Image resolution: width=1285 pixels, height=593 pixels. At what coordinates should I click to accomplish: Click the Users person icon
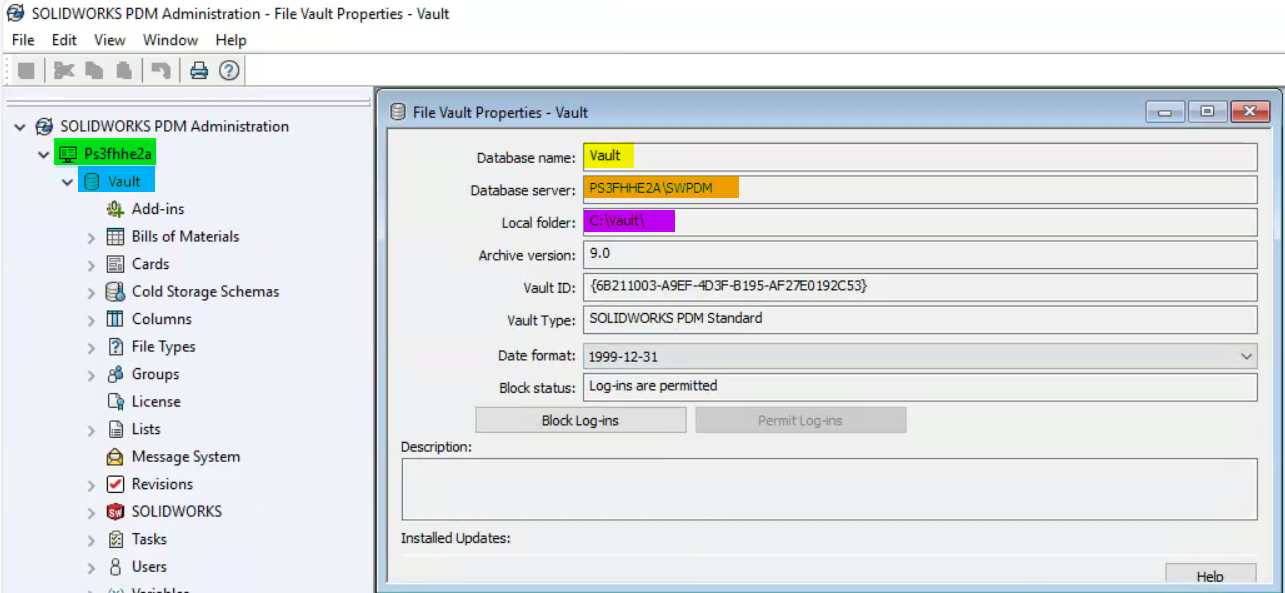pos(115,567)
